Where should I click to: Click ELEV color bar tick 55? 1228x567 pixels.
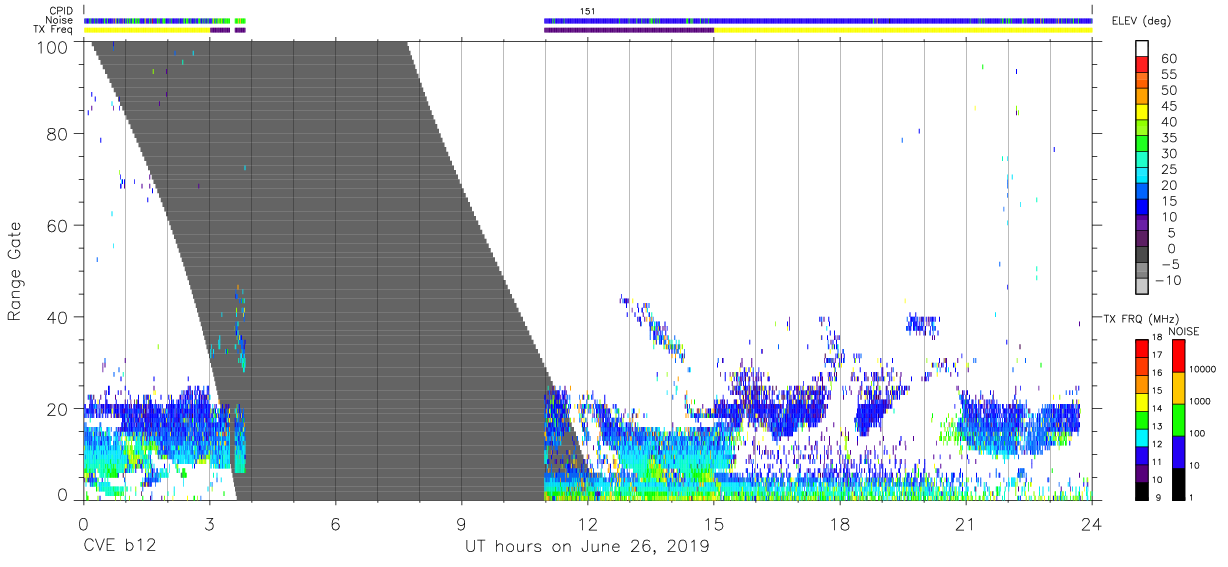coord(1169,74)
